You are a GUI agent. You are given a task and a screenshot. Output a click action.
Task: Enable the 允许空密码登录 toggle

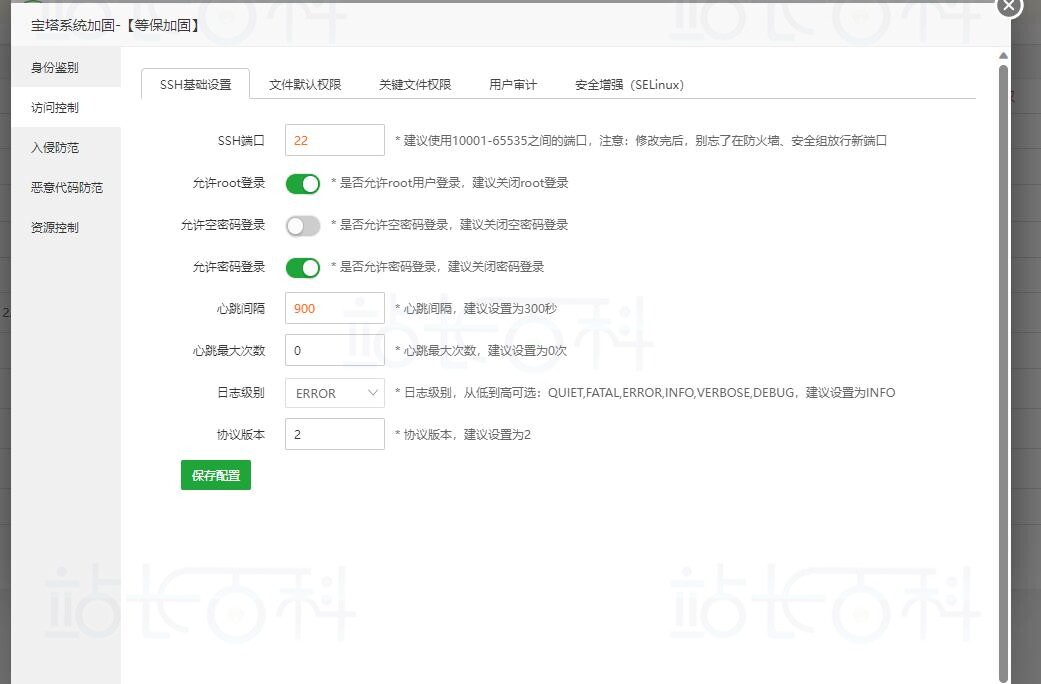click(302, 226)
